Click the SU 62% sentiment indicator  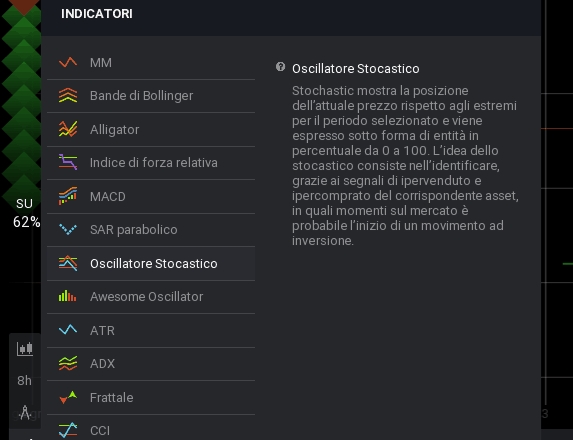click(26, 213)
